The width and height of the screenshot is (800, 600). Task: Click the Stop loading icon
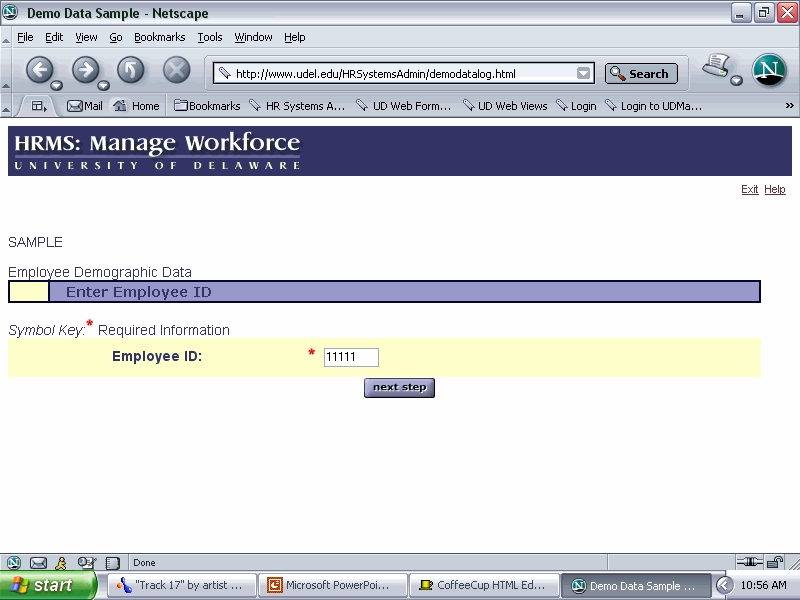point(176,70)
